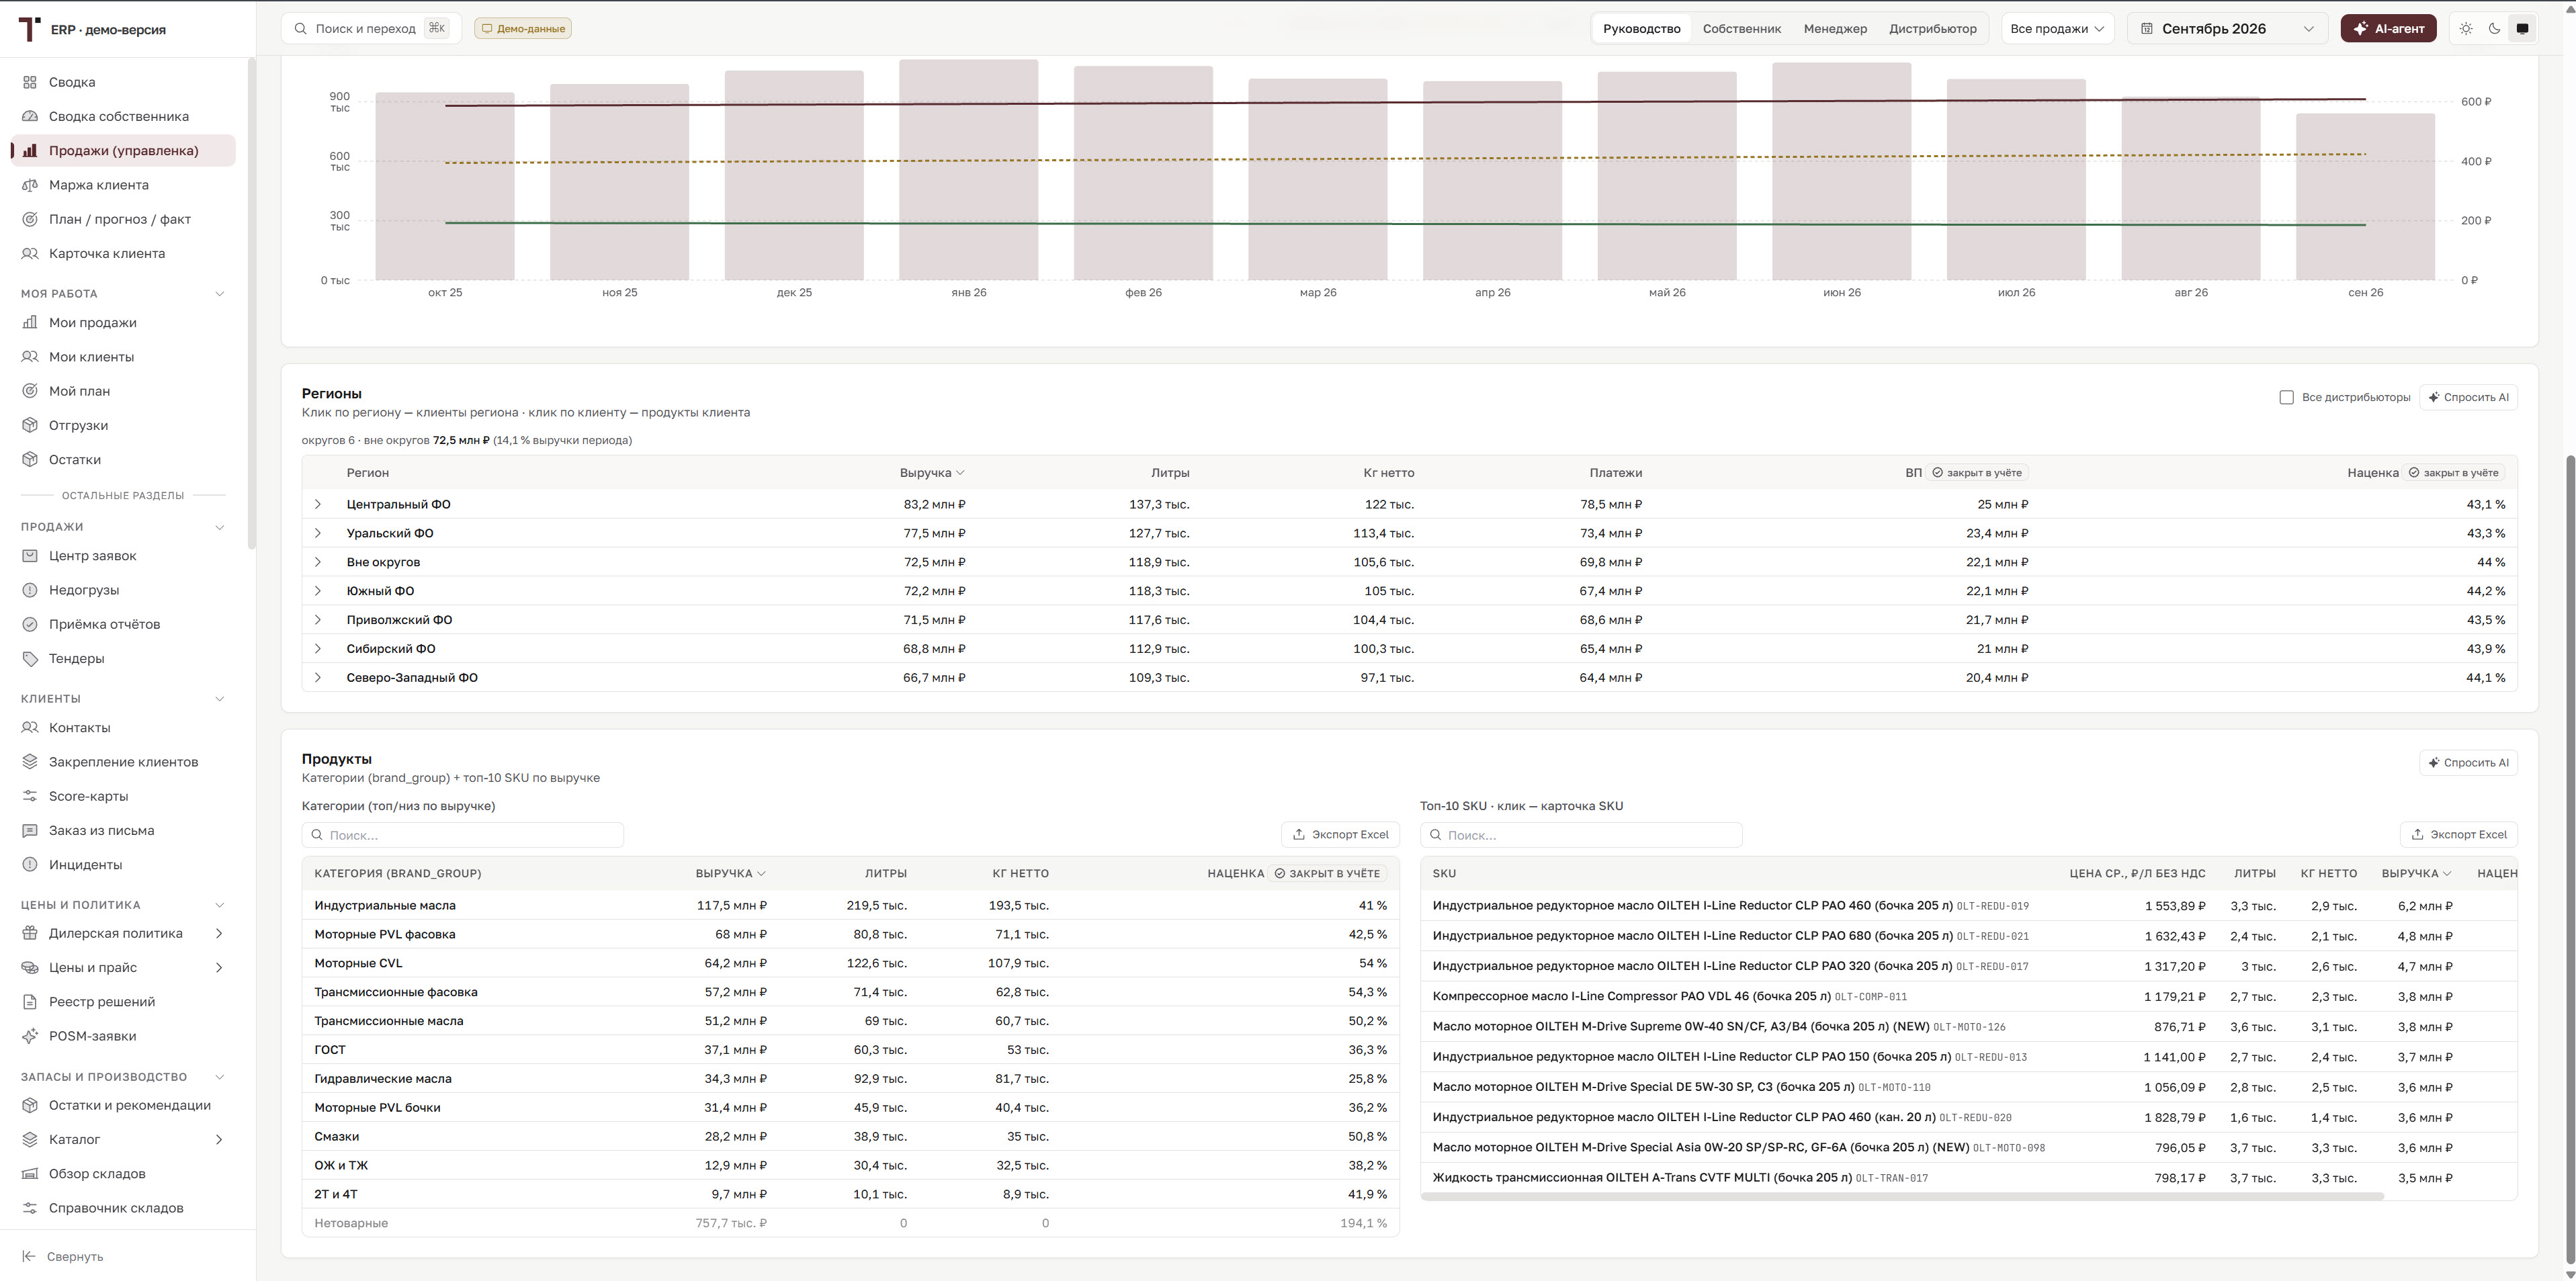
Task: Open Score-карты sliders icon
Action: point(30,796)
